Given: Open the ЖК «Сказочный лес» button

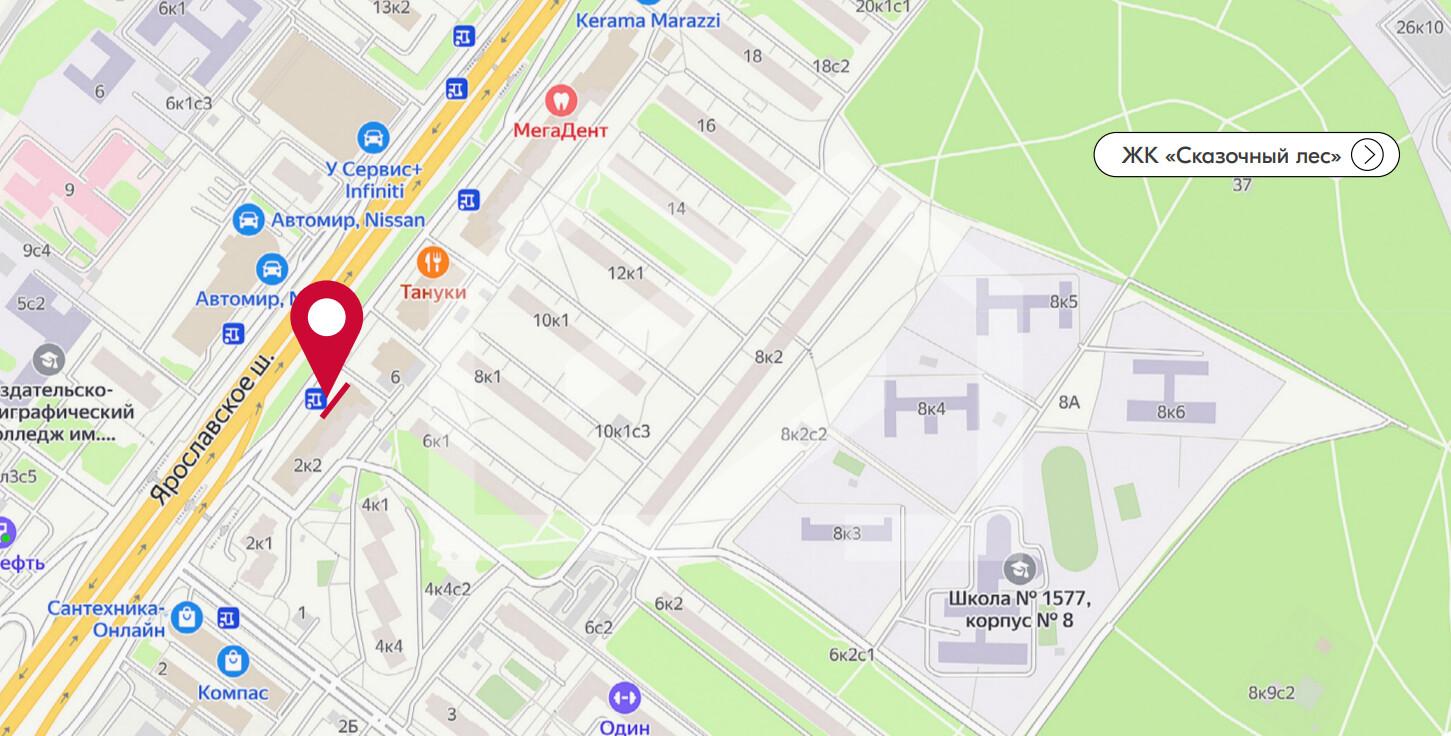Looking at the screenshot, I should click(x=1246, y=155).
